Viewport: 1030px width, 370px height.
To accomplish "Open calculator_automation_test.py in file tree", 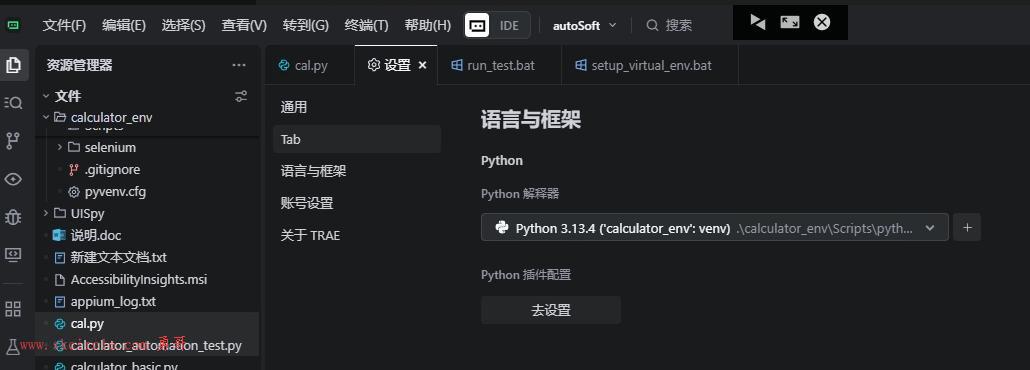I will point(147,346).
